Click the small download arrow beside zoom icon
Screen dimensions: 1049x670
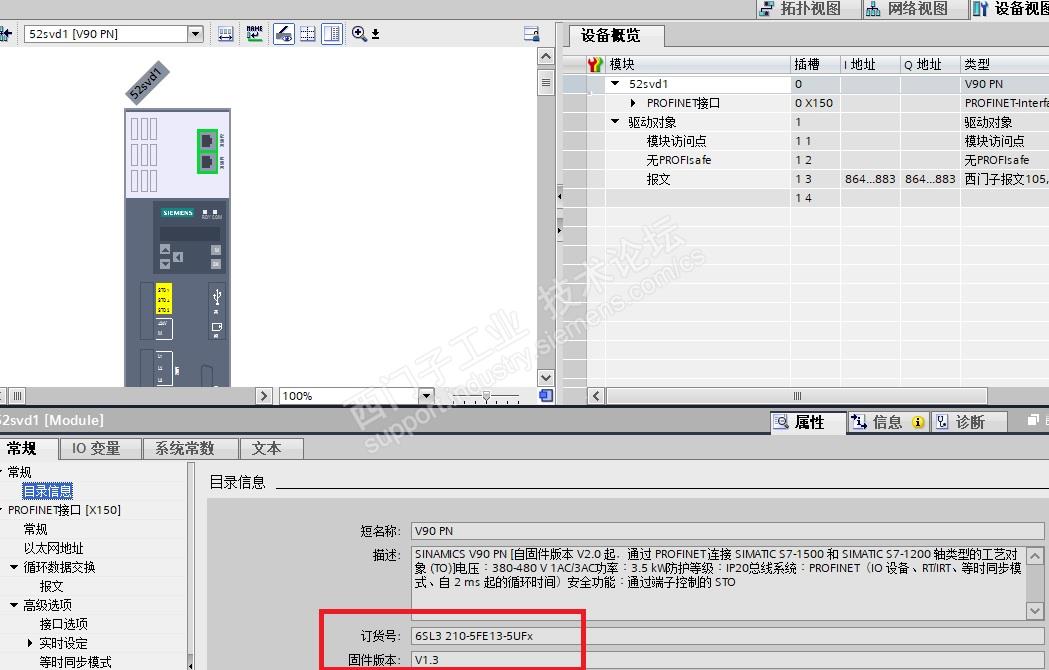coord(376,34)
